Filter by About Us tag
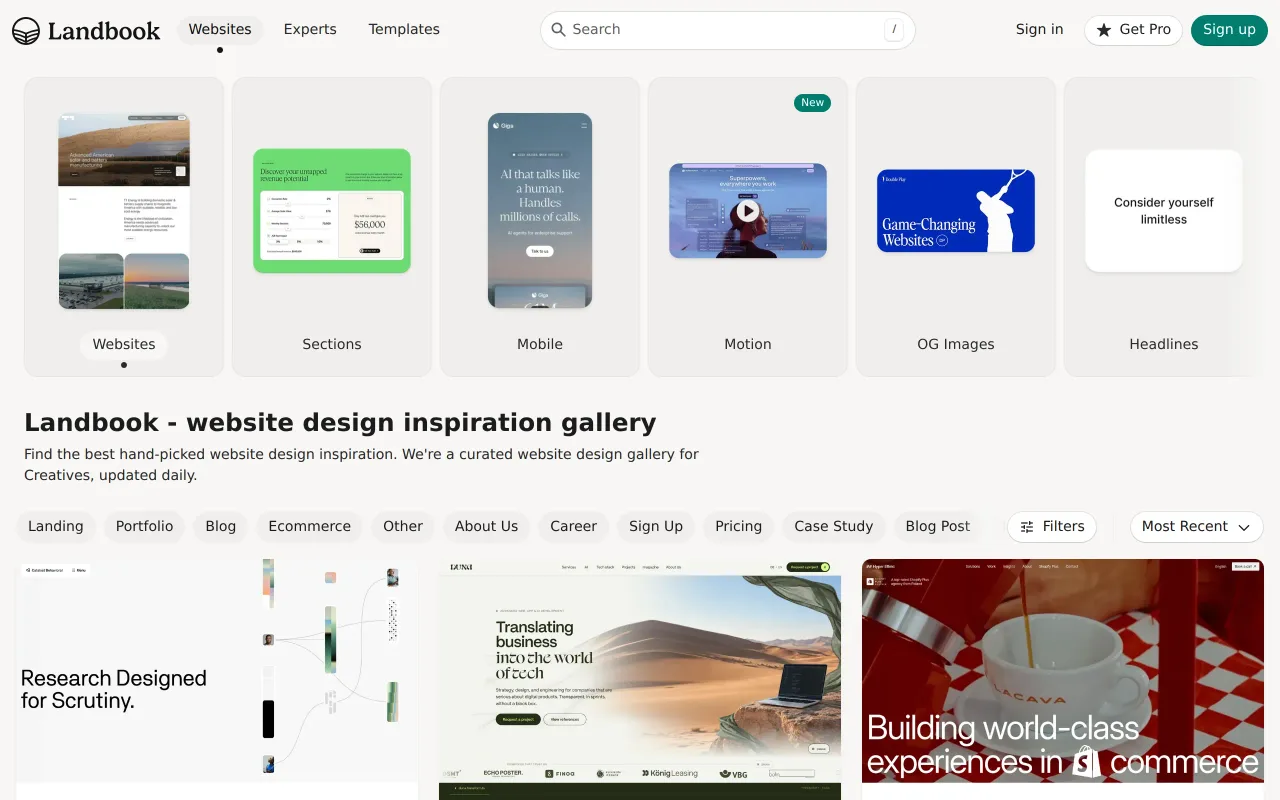Image resolution: width=1280 pixels, height=800 pixels. click(486, 527)
